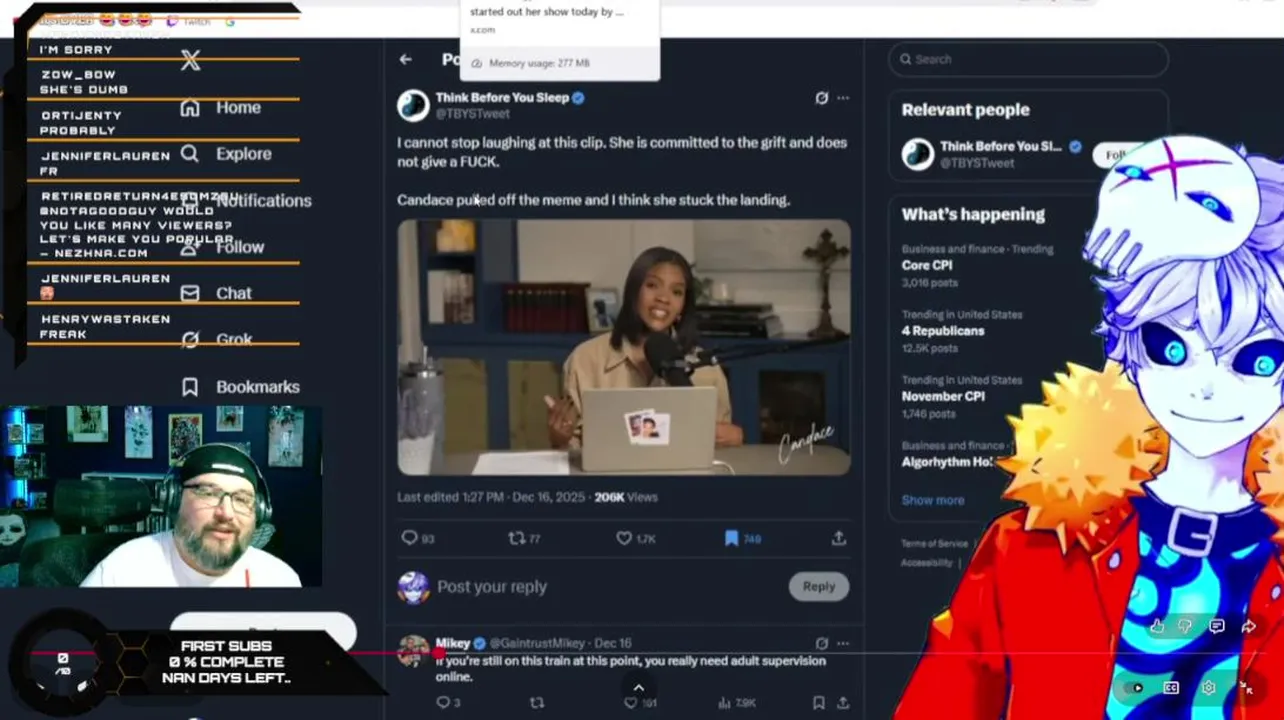This screenshot has width=1284, height=720.
Task: Select Follow in X navigation
Action: pyautogui.click(x=240, y=247)
